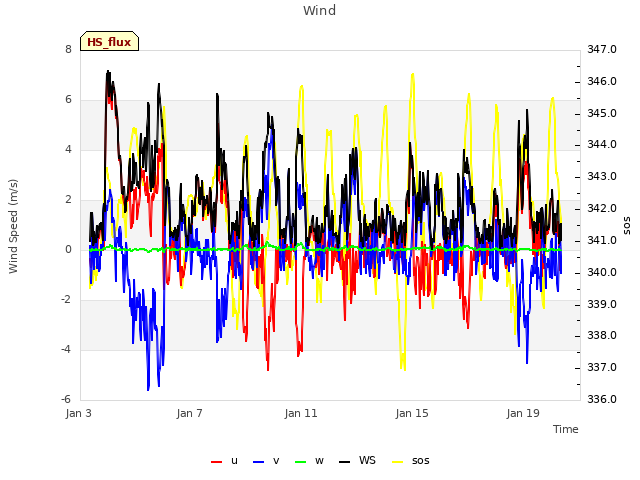Viewport: 640px width, 480px height.
Task: Click the HS_flux annotation label
Action: (109, 41)
